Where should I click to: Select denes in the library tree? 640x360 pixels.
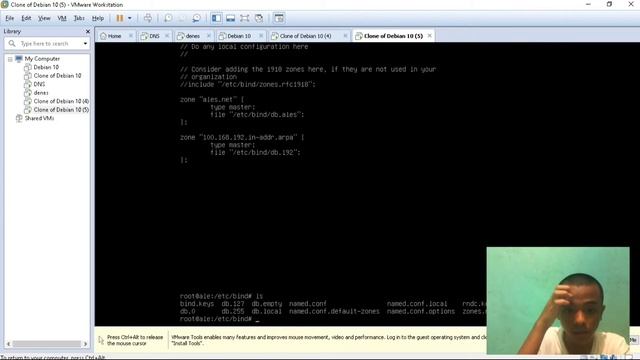41,93
